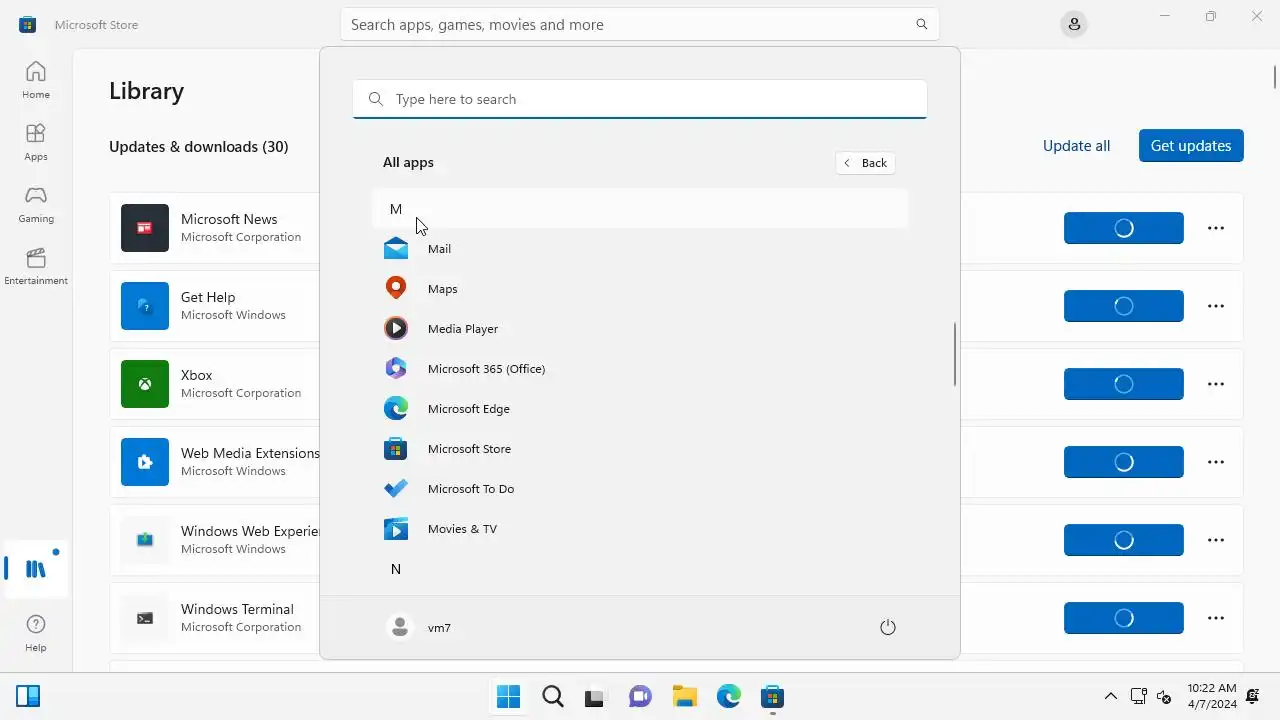The width and height of the screenshot is (1280, 720).
Task: Open Apps section in Store sidebar
Action: click(x=36, y=142)
